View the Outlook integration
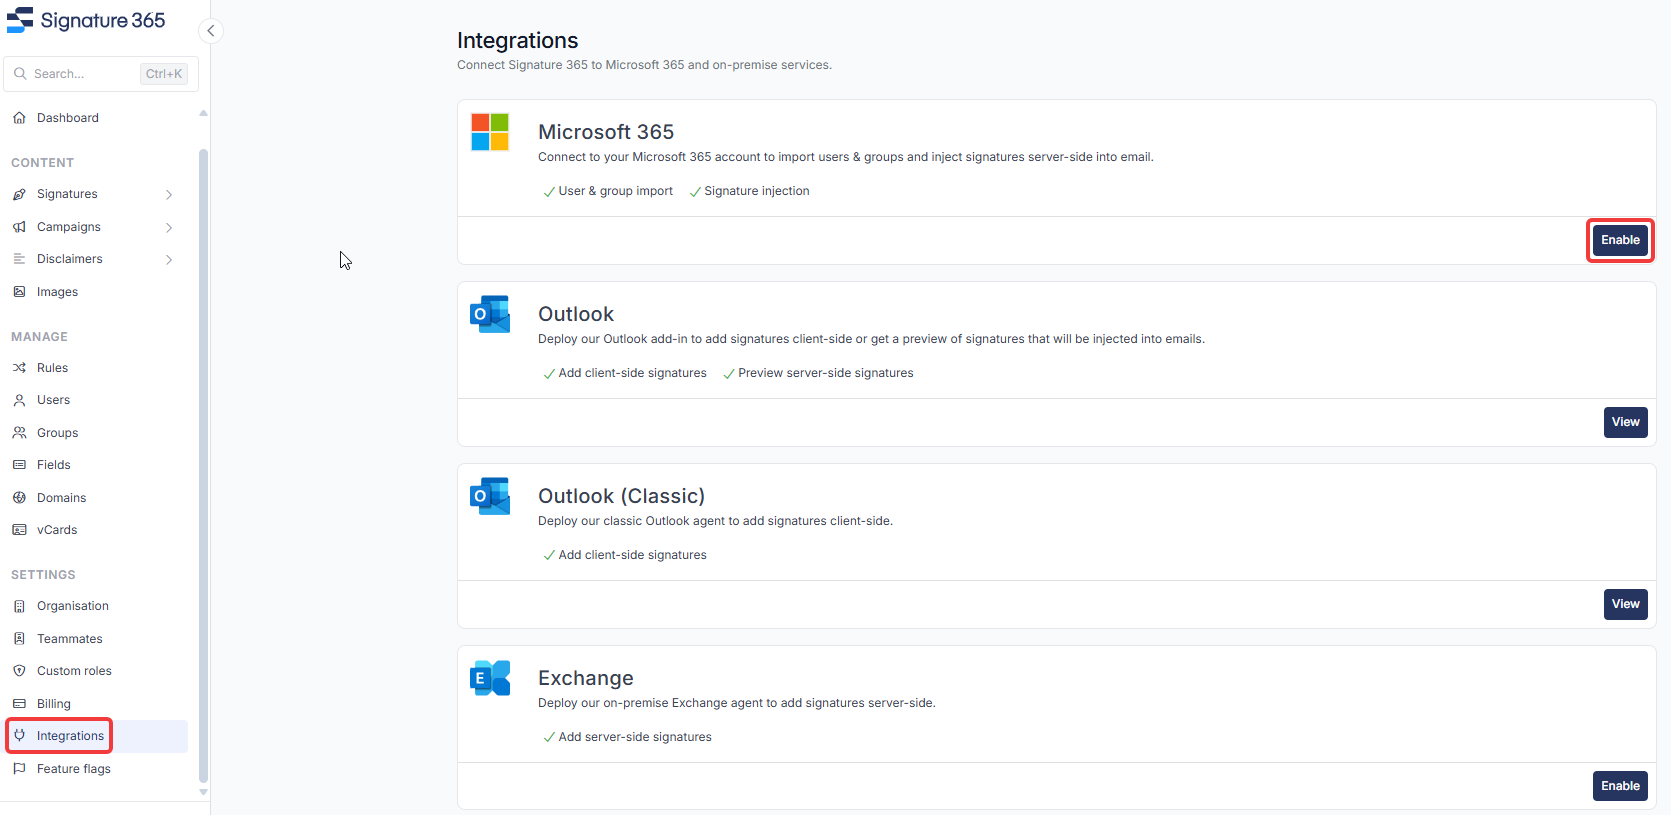This screenshot has height=815, width=1671. click(1626, 422)
